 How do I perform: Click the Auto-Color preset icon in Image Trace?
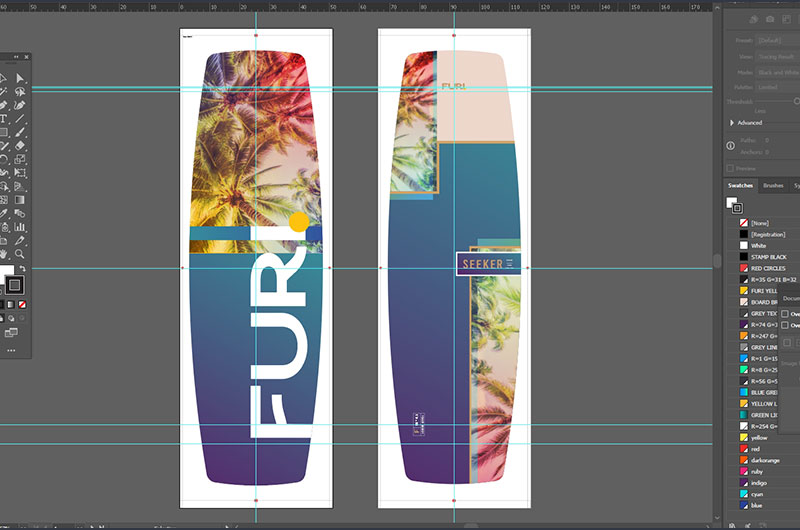click(x=754, y=19)
